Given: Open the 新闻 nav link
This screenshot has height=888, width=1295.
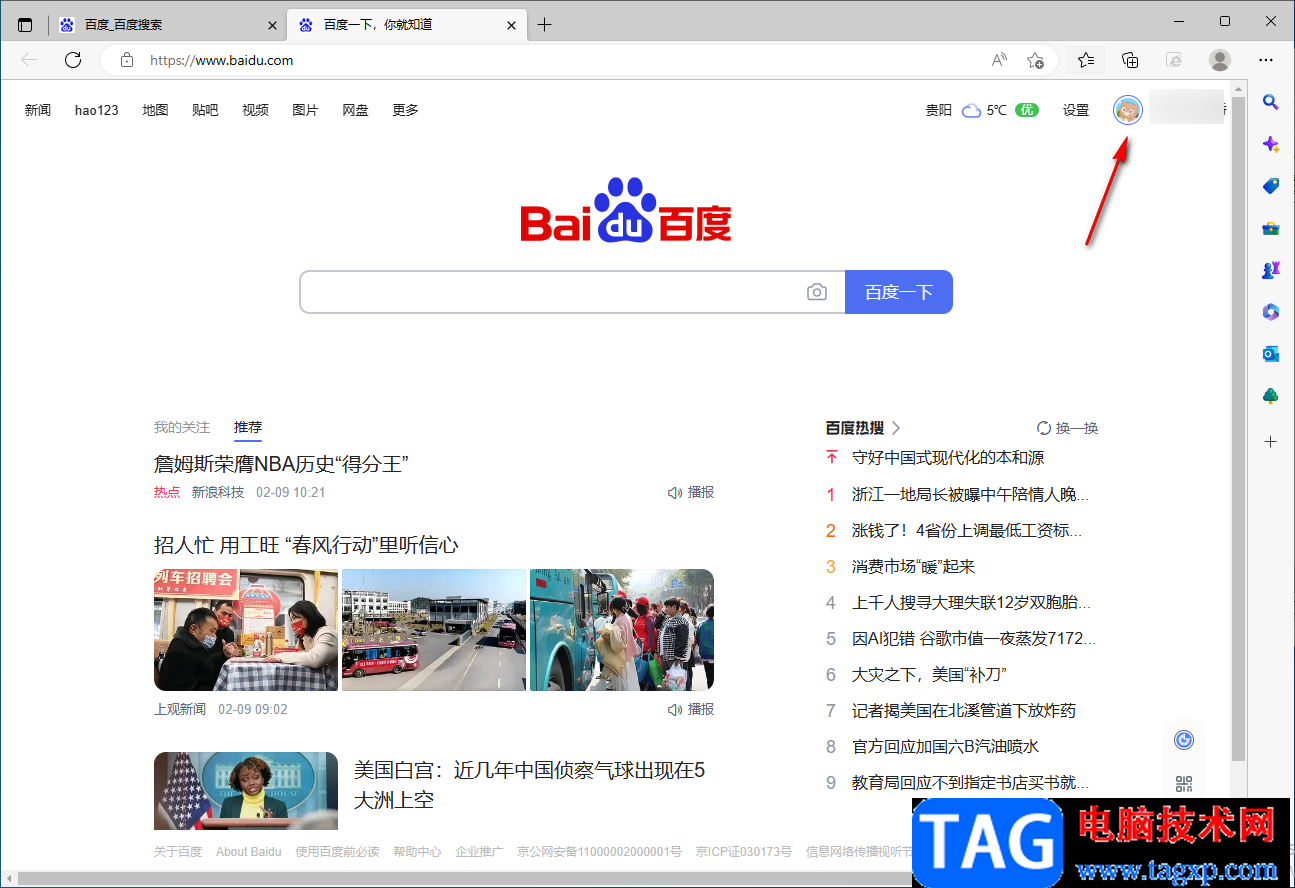Looking at the screenshot, I should click(x=38, y=110).
